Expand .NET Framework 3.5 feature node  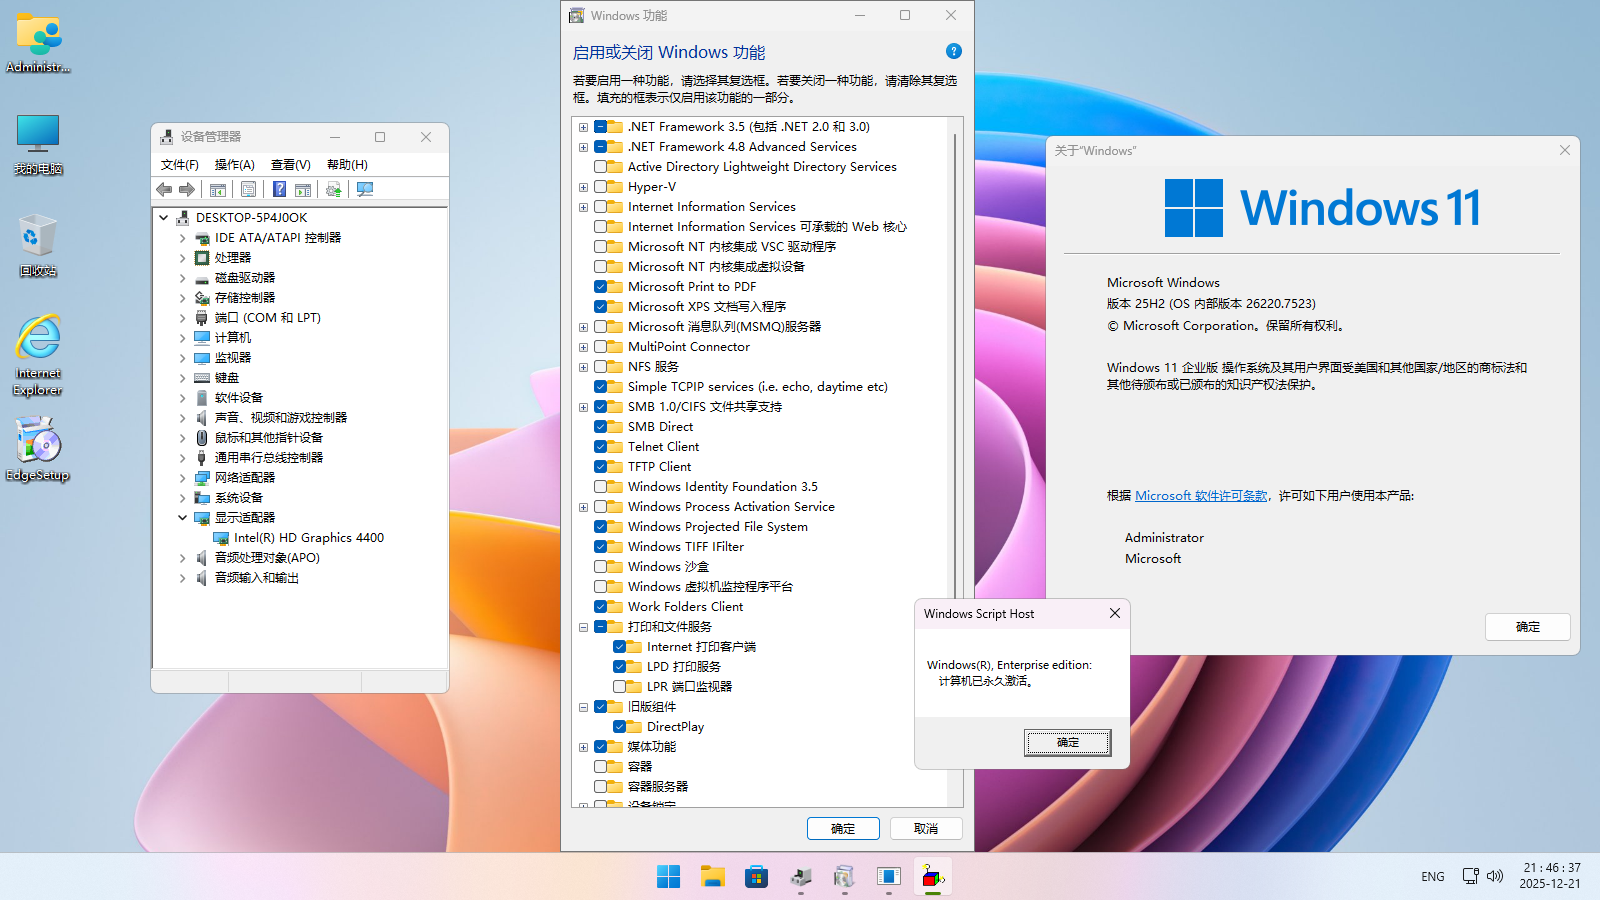pos(583,127)
